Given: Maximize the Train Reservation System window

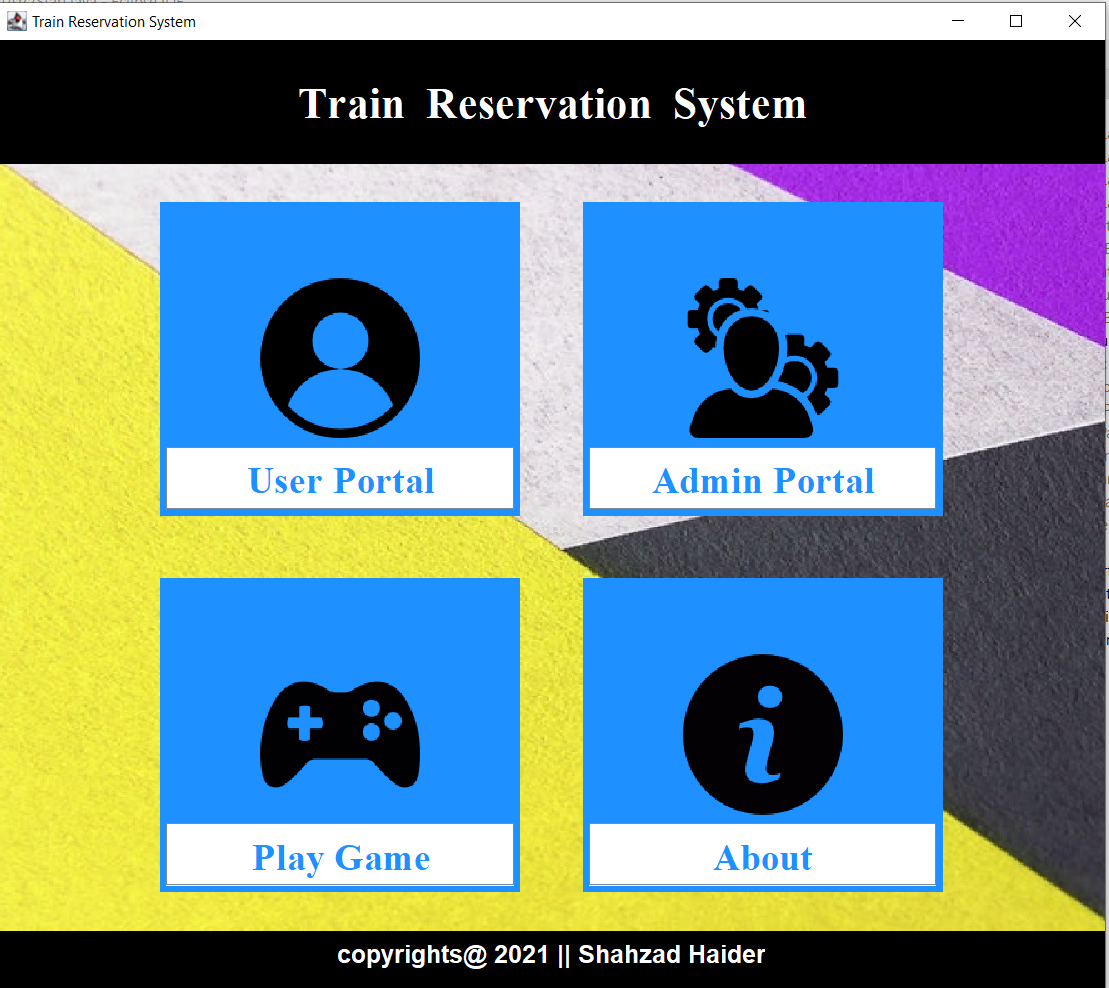Looking at the screenshot, I should [1016, 21].
